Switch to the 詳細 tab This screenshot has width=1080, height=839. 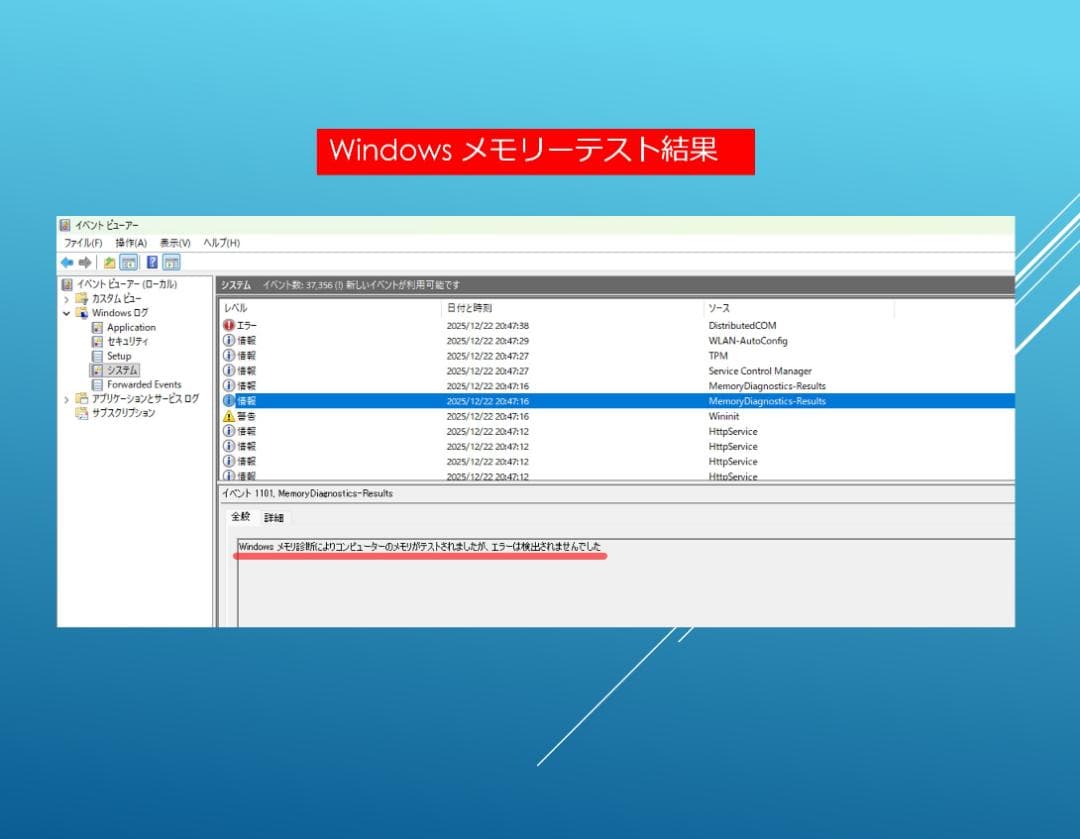pos(274,517)
